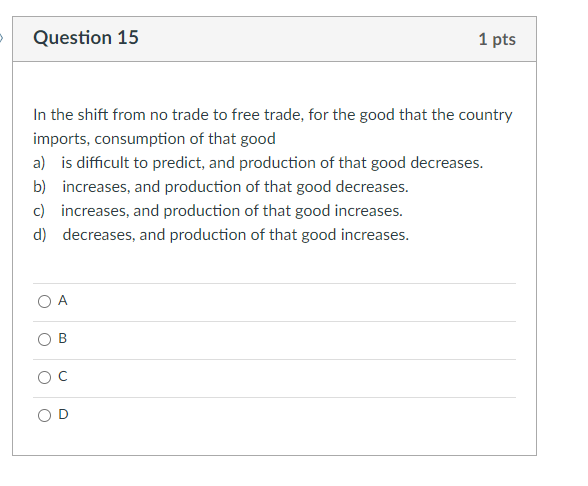Click the "a)" list marker
The image size is (588, 486).
39,163
